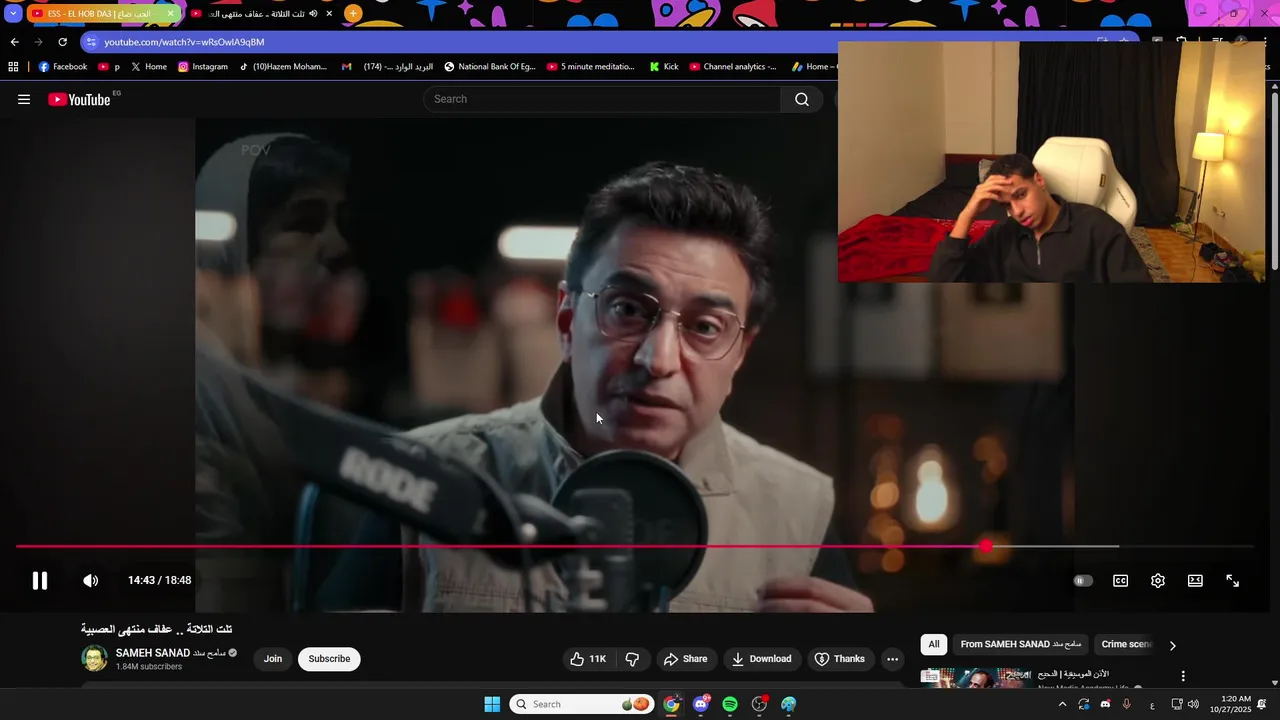Open the player settings gear menu

click(x=1158, y=580)
